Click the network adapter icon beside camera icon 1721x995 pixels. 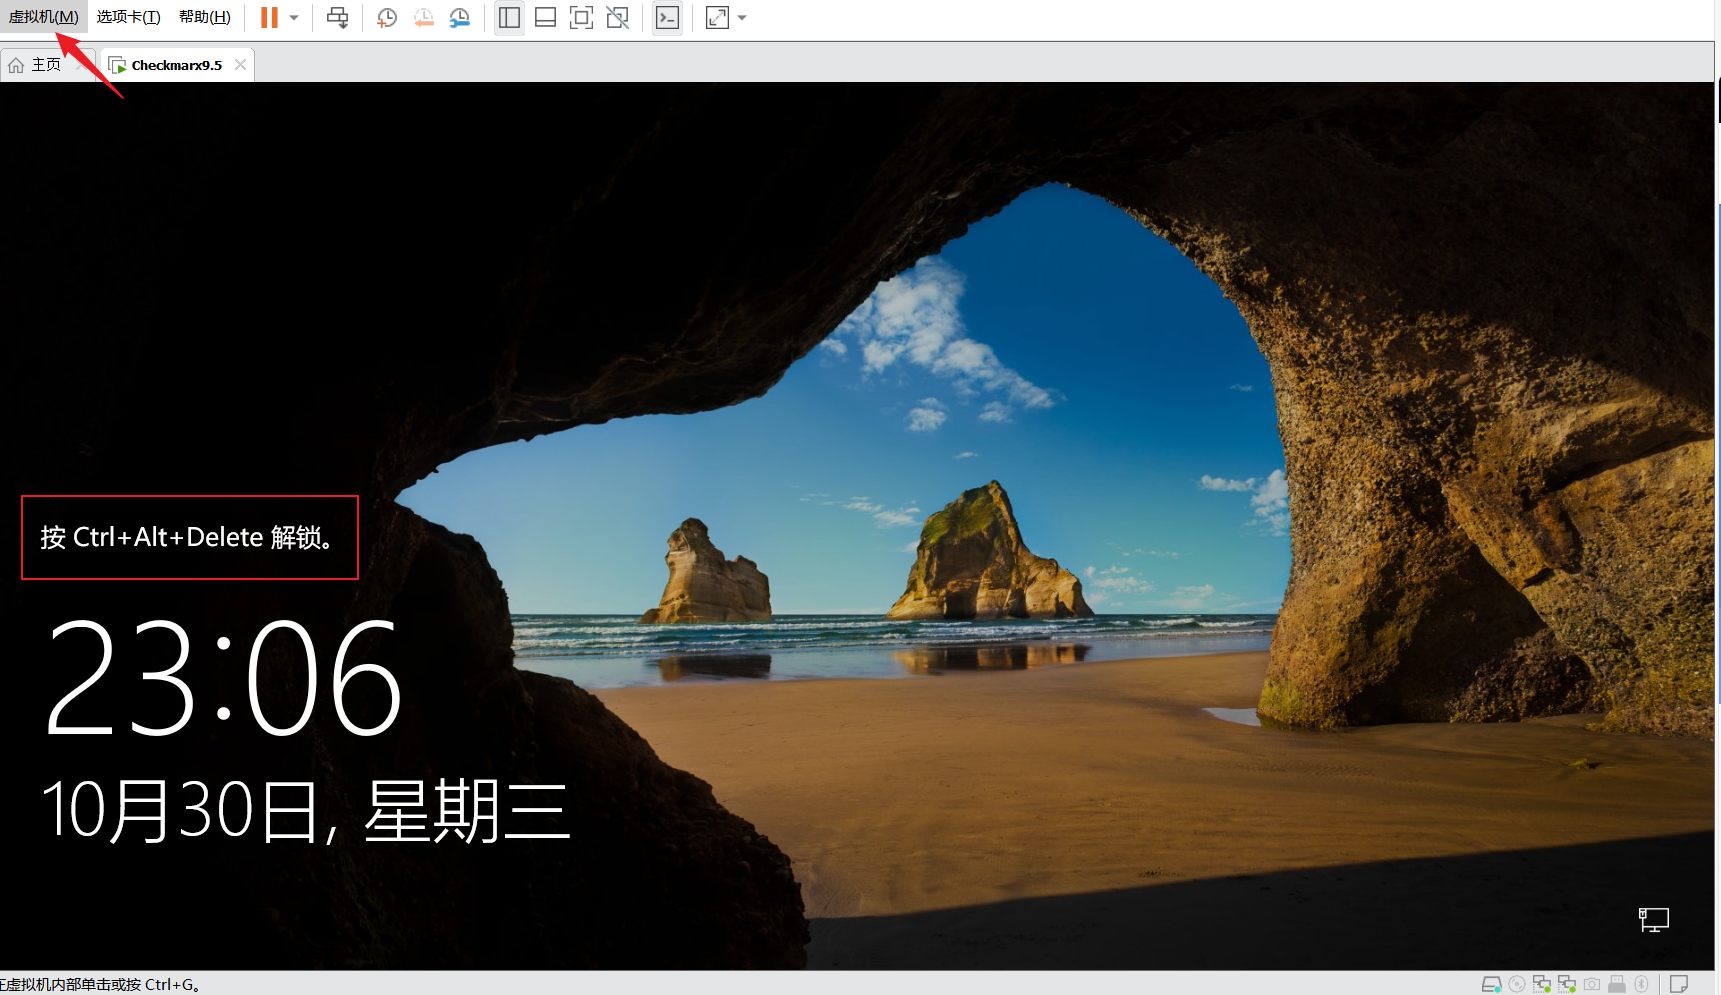pyautogui.click(x=1567, y=984)
